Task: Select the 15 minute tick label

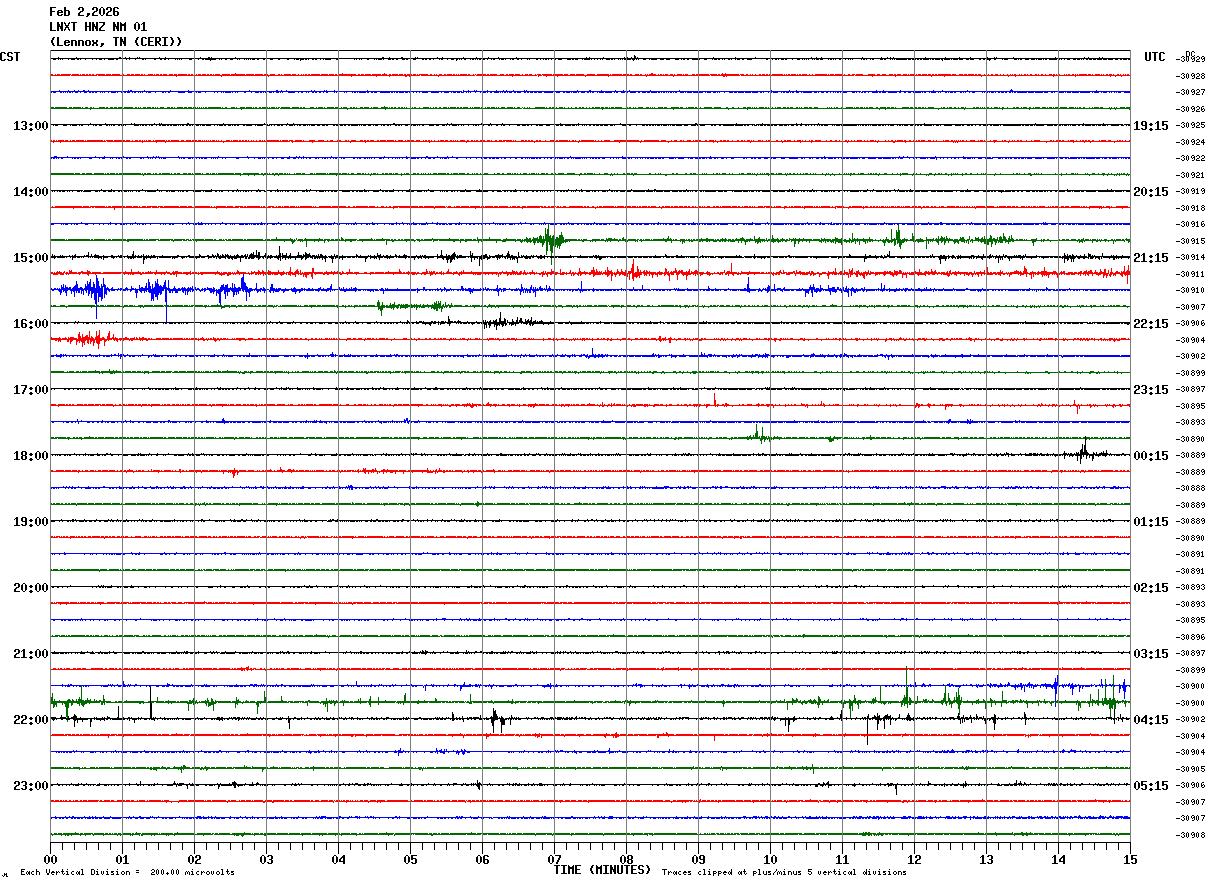Action: 1130,859
